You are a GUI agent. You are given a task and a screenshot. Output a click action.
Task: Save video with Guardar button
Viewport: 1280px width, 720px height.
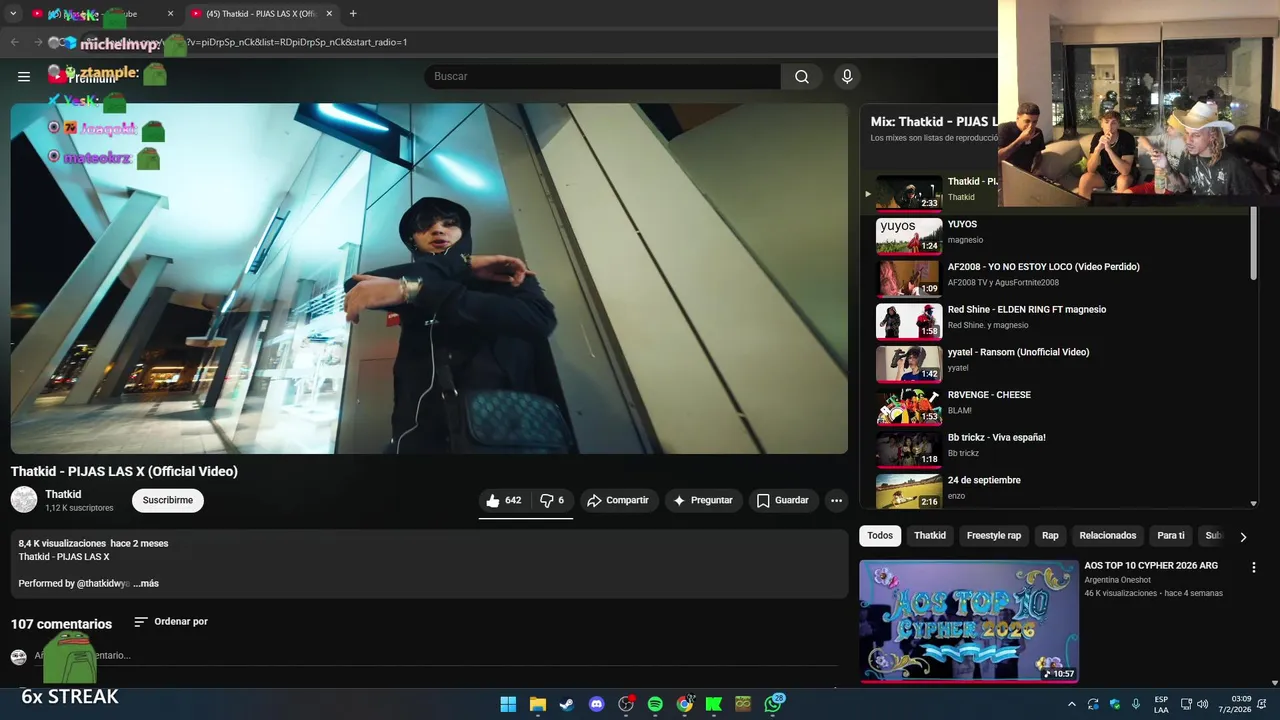(x=783, y=500)
